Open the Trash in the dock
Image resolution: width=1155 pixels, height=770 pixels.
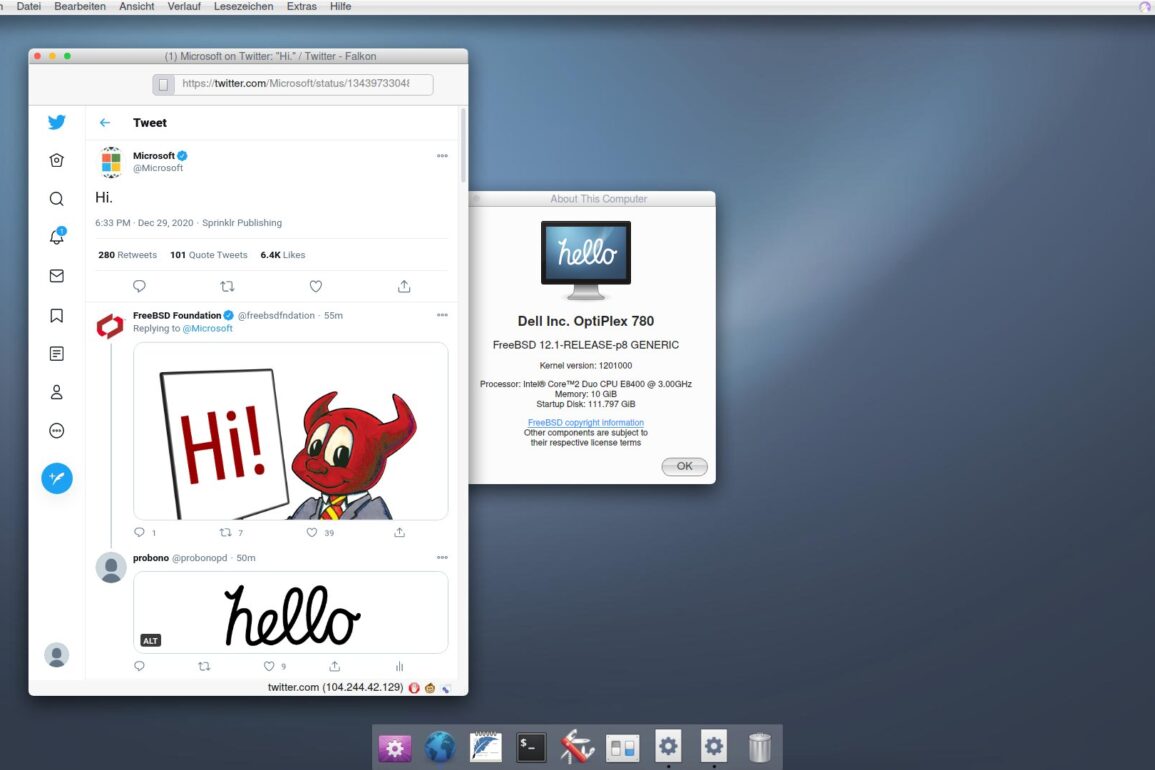[760, 747]
